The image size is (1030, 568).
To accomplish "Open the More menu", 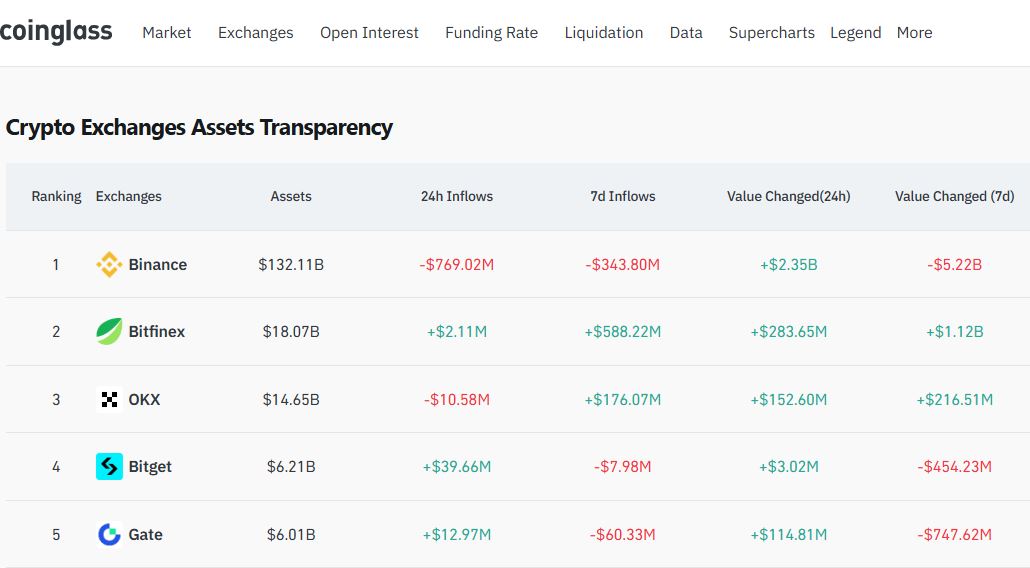I will click(x=914, y=33).
